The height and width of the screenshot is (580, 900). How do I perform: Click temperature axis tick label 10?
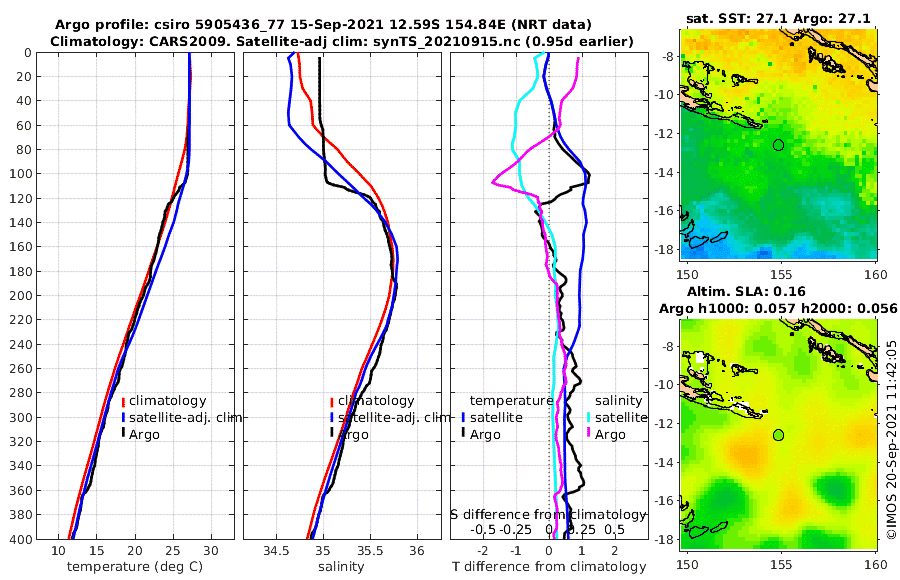point(59,550)
